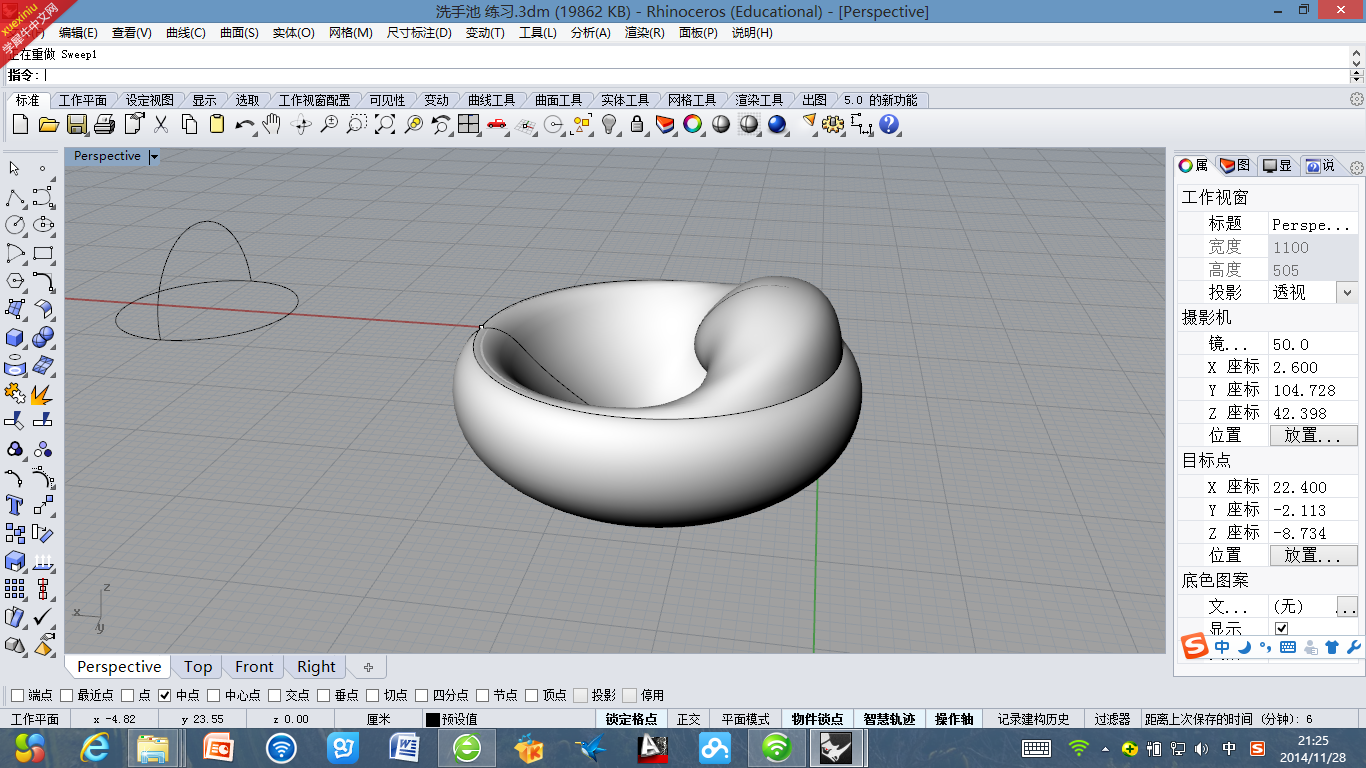Select the arrow pointer tool in the left sidebar
Screen dimensions: 1366x768
(x=15, y=168)
